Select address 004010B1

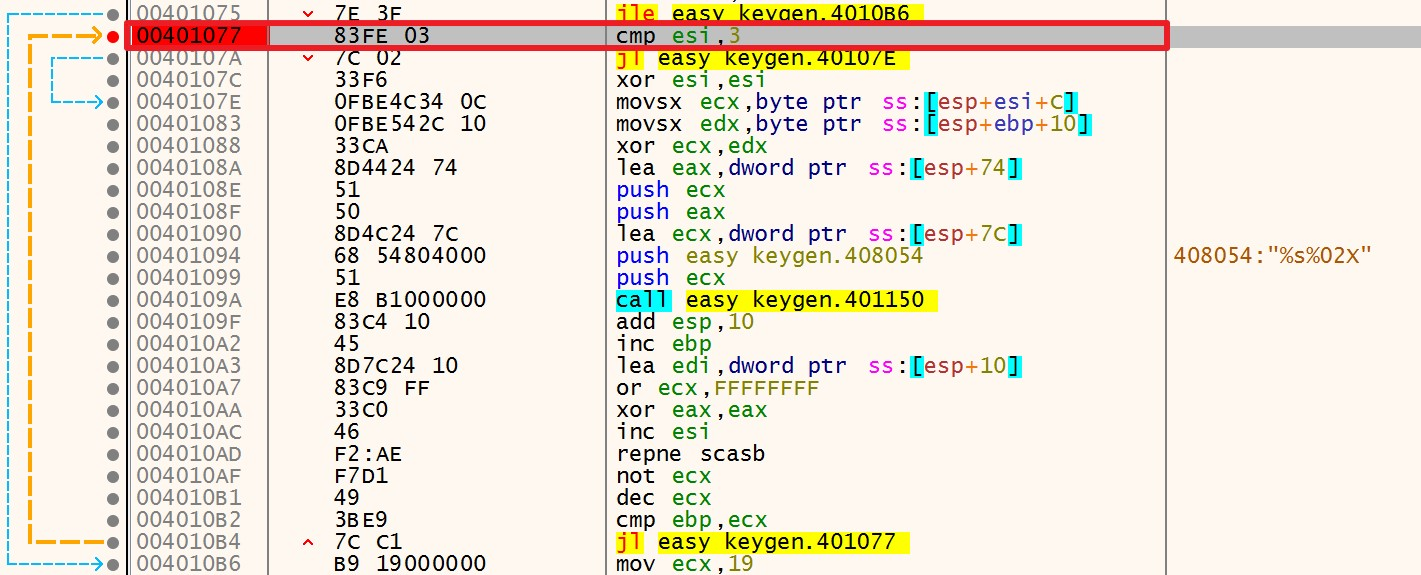click(189, 498)
